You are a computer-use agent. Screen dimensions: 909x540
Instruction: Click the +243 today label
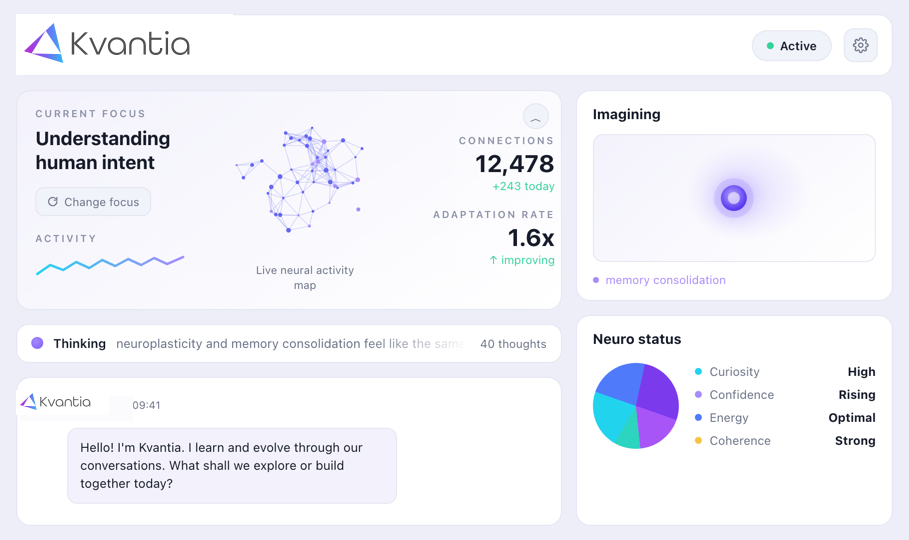click(x=523, y=186)
